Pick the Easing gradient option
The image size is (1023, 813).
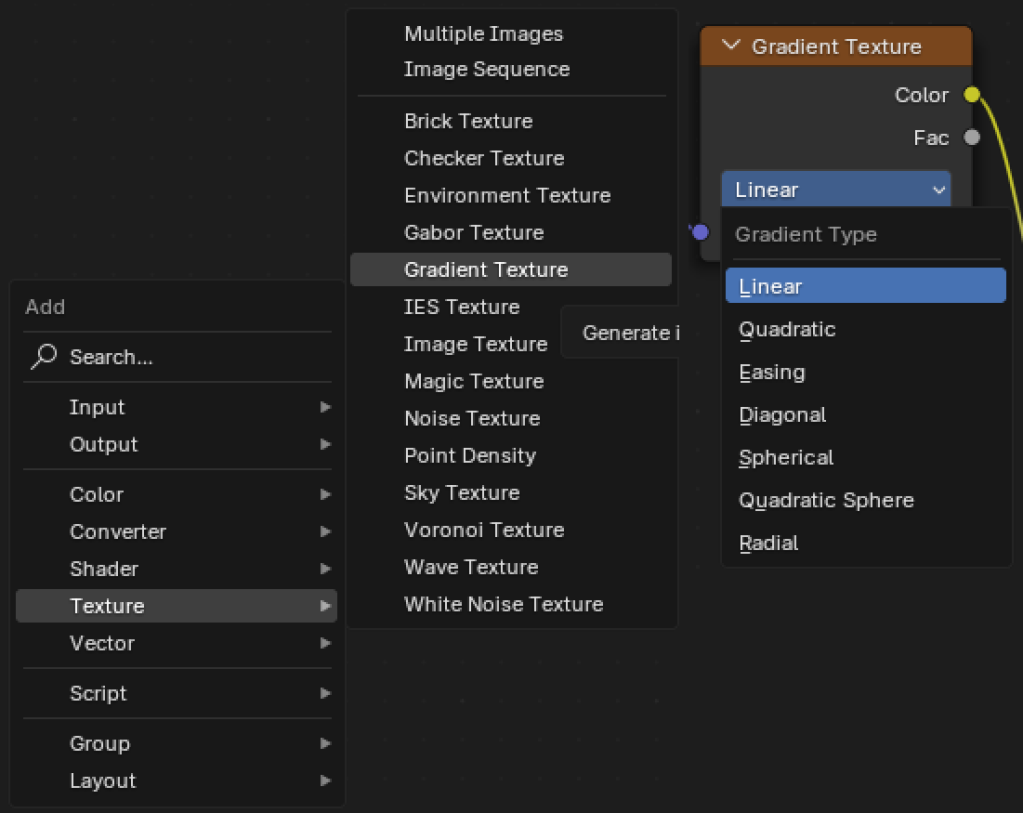coord(771,372)
